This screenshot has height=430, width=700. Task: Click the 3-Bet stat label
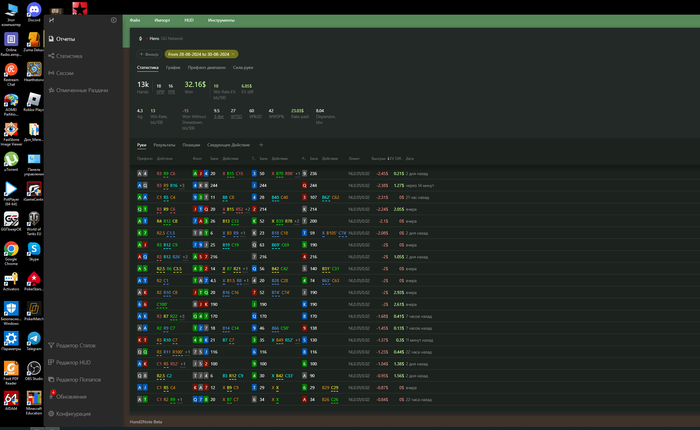click(218, 117)
